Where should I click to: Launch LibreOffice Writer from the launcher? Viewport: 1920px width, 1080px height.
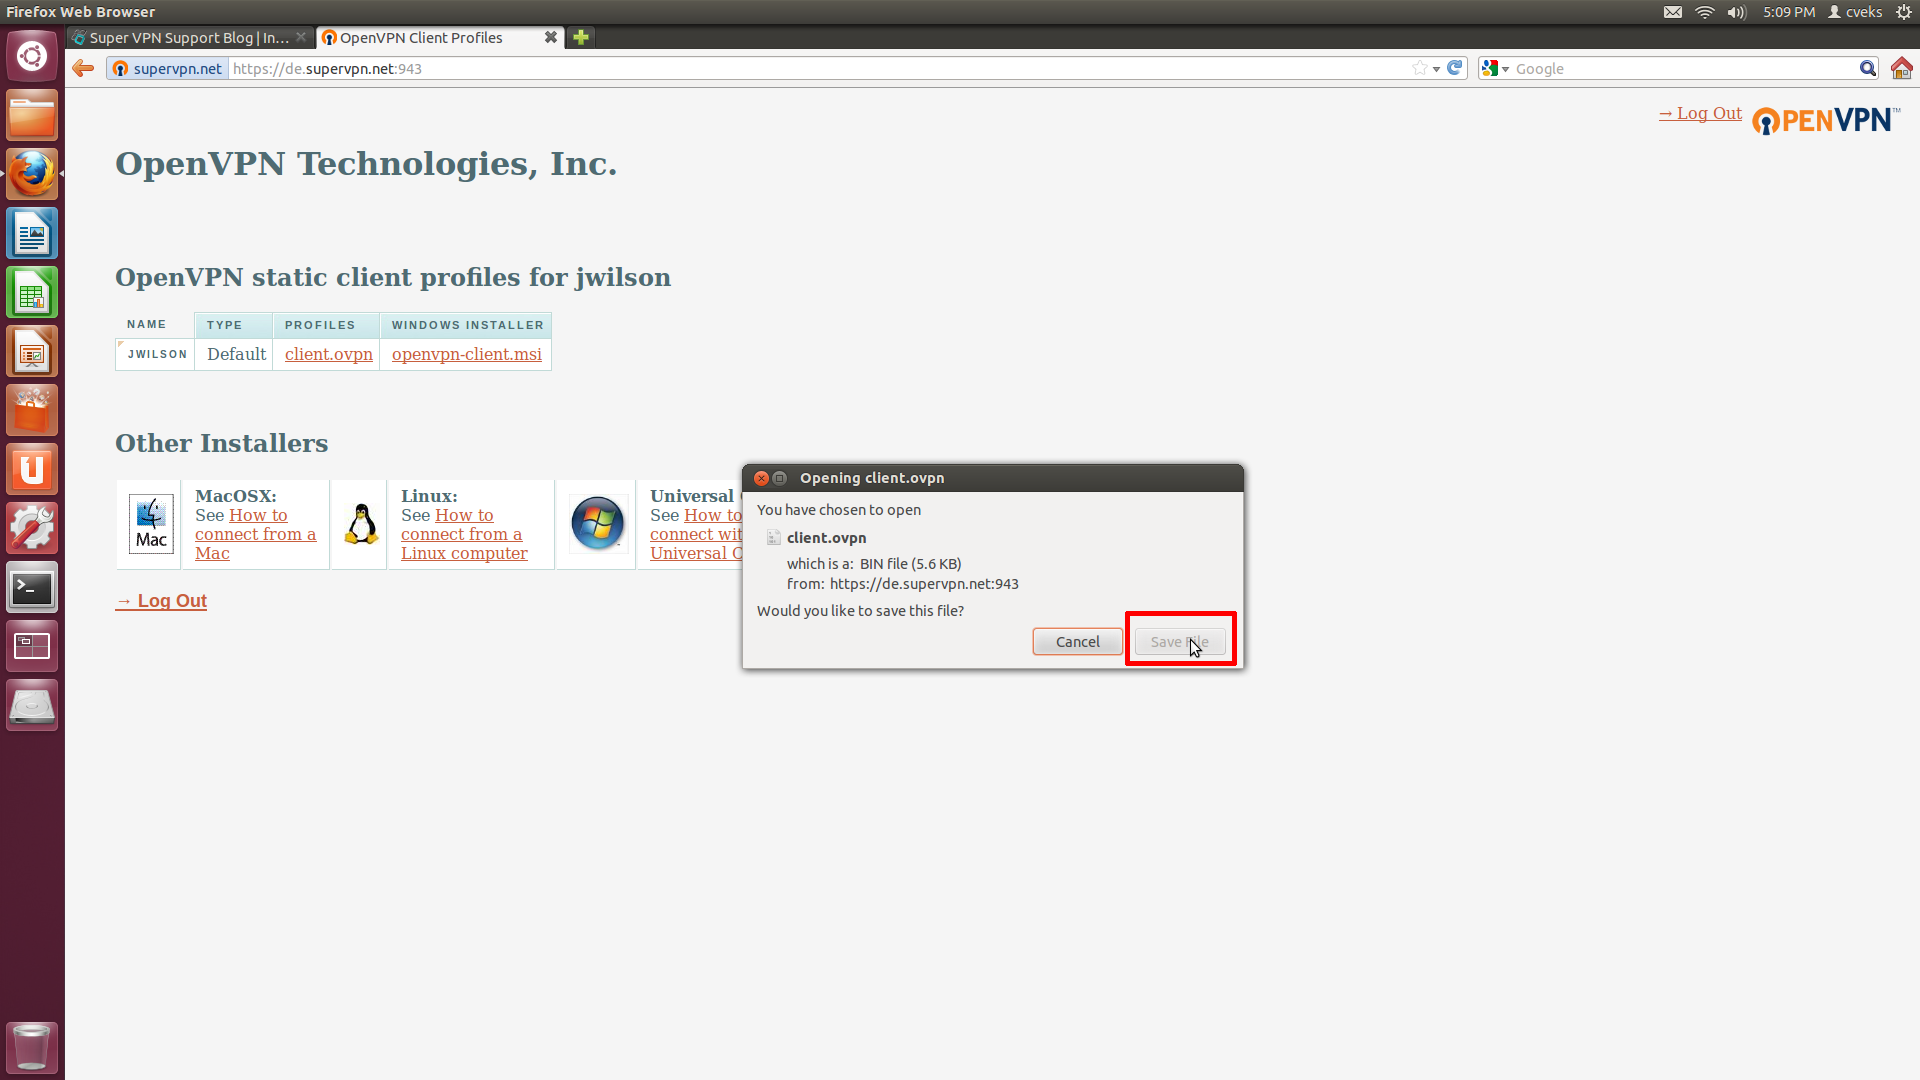click(32, 233)
